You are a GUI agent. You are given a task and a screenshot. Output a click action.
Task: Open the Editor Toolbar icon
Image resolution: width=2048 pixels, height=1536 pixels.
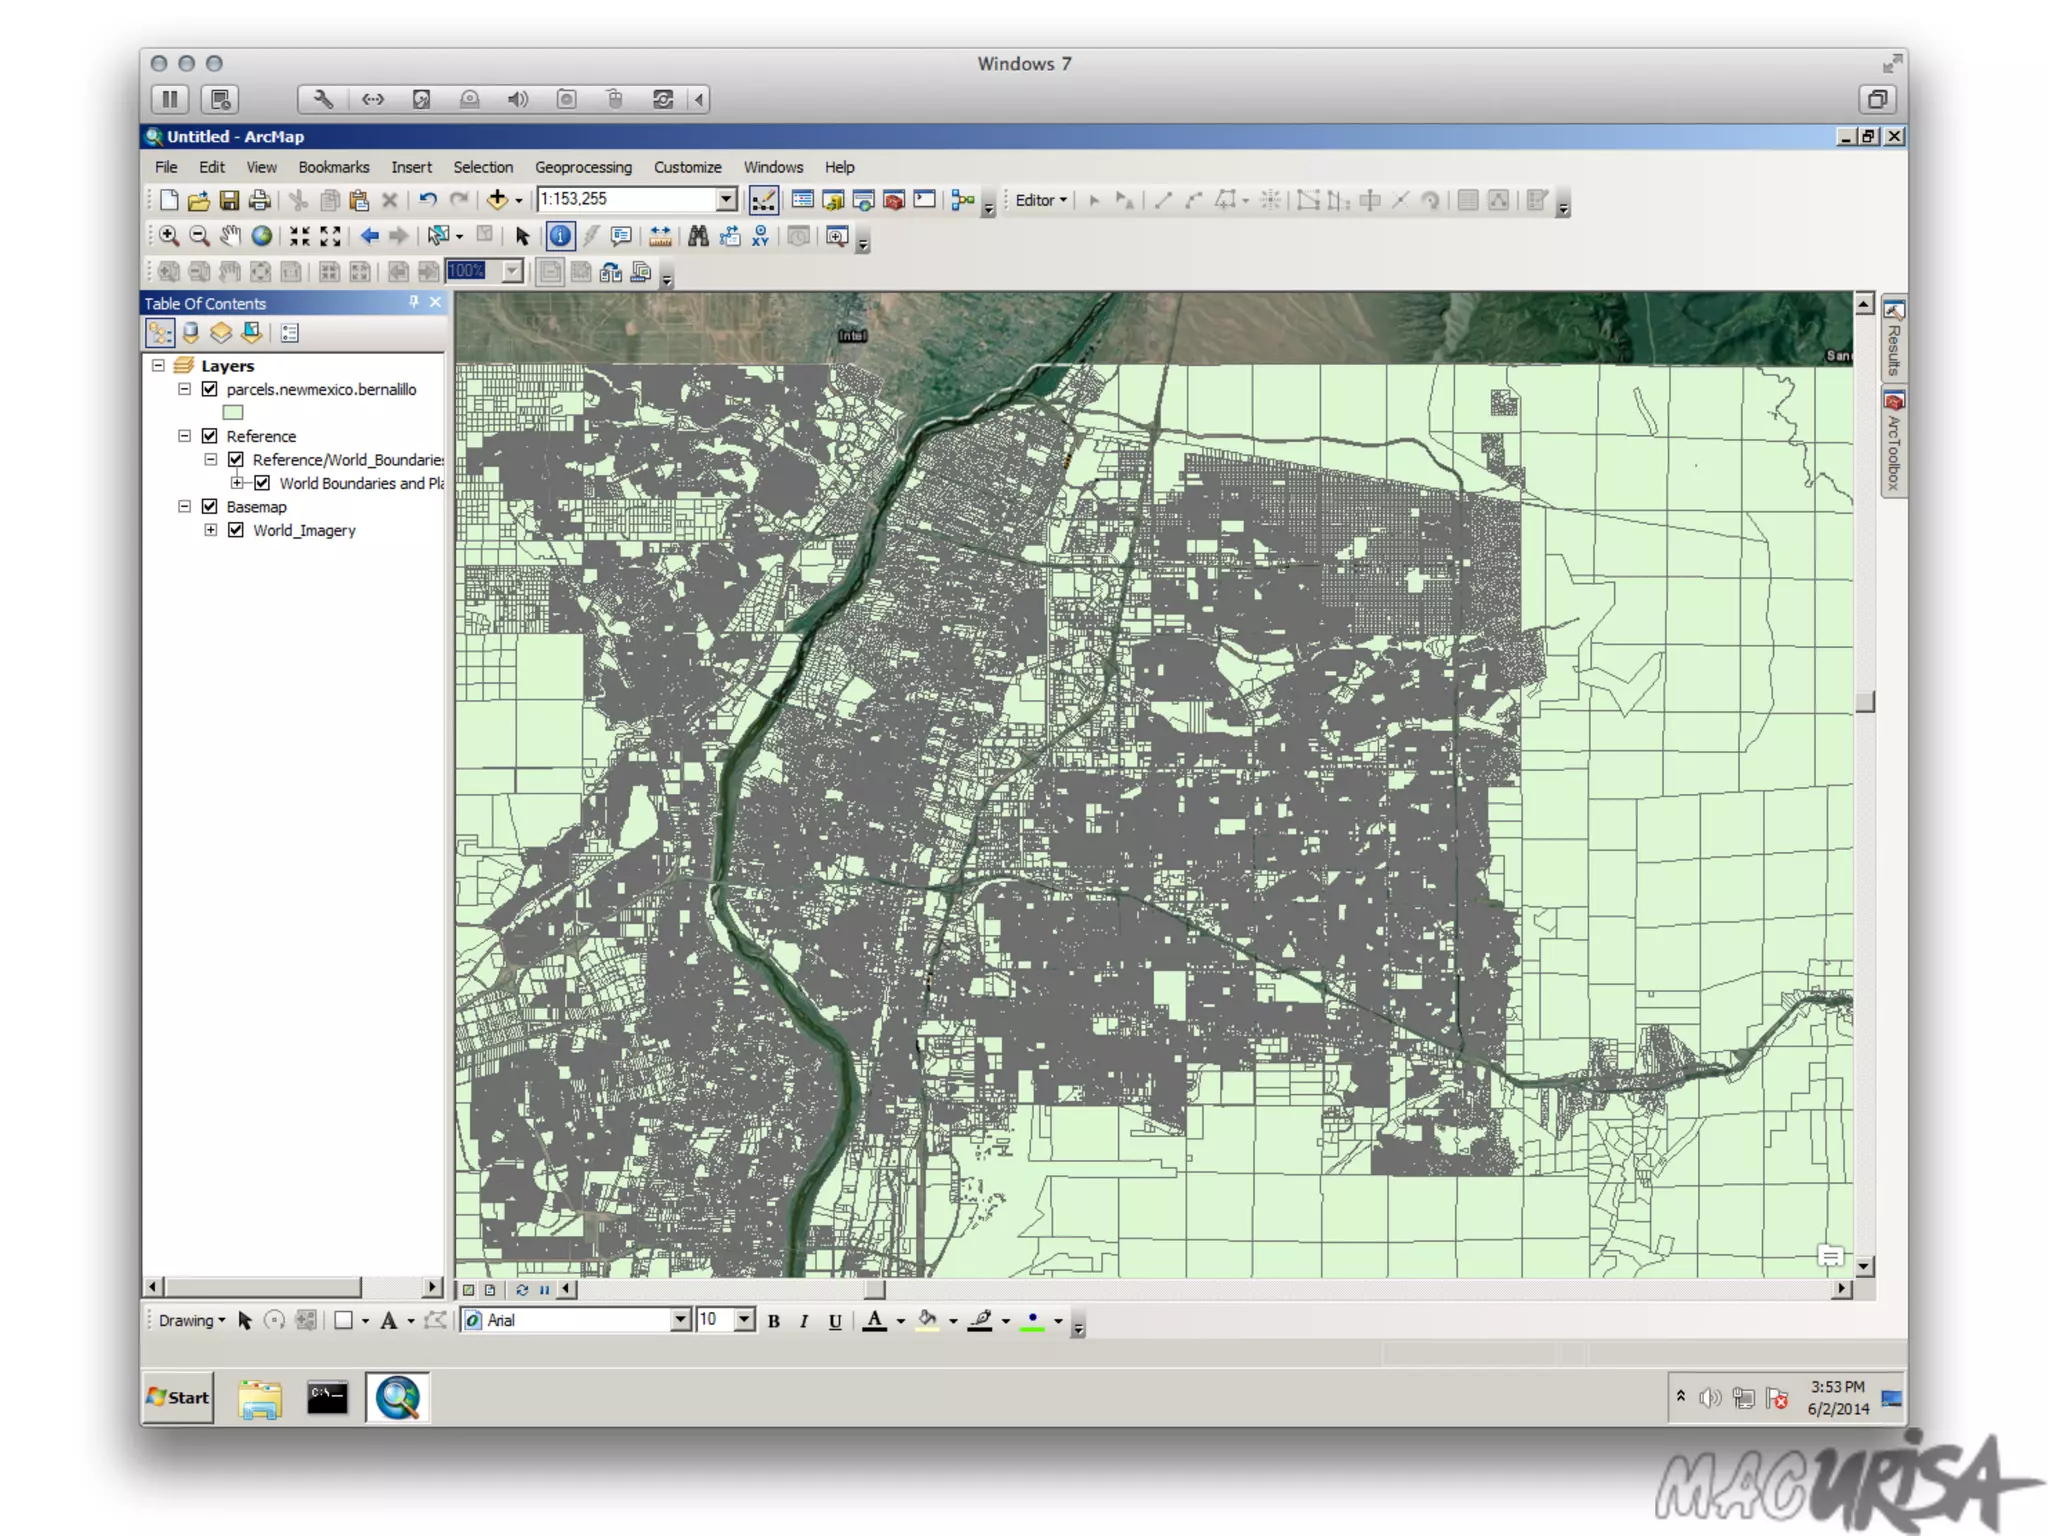coord(763,200)
